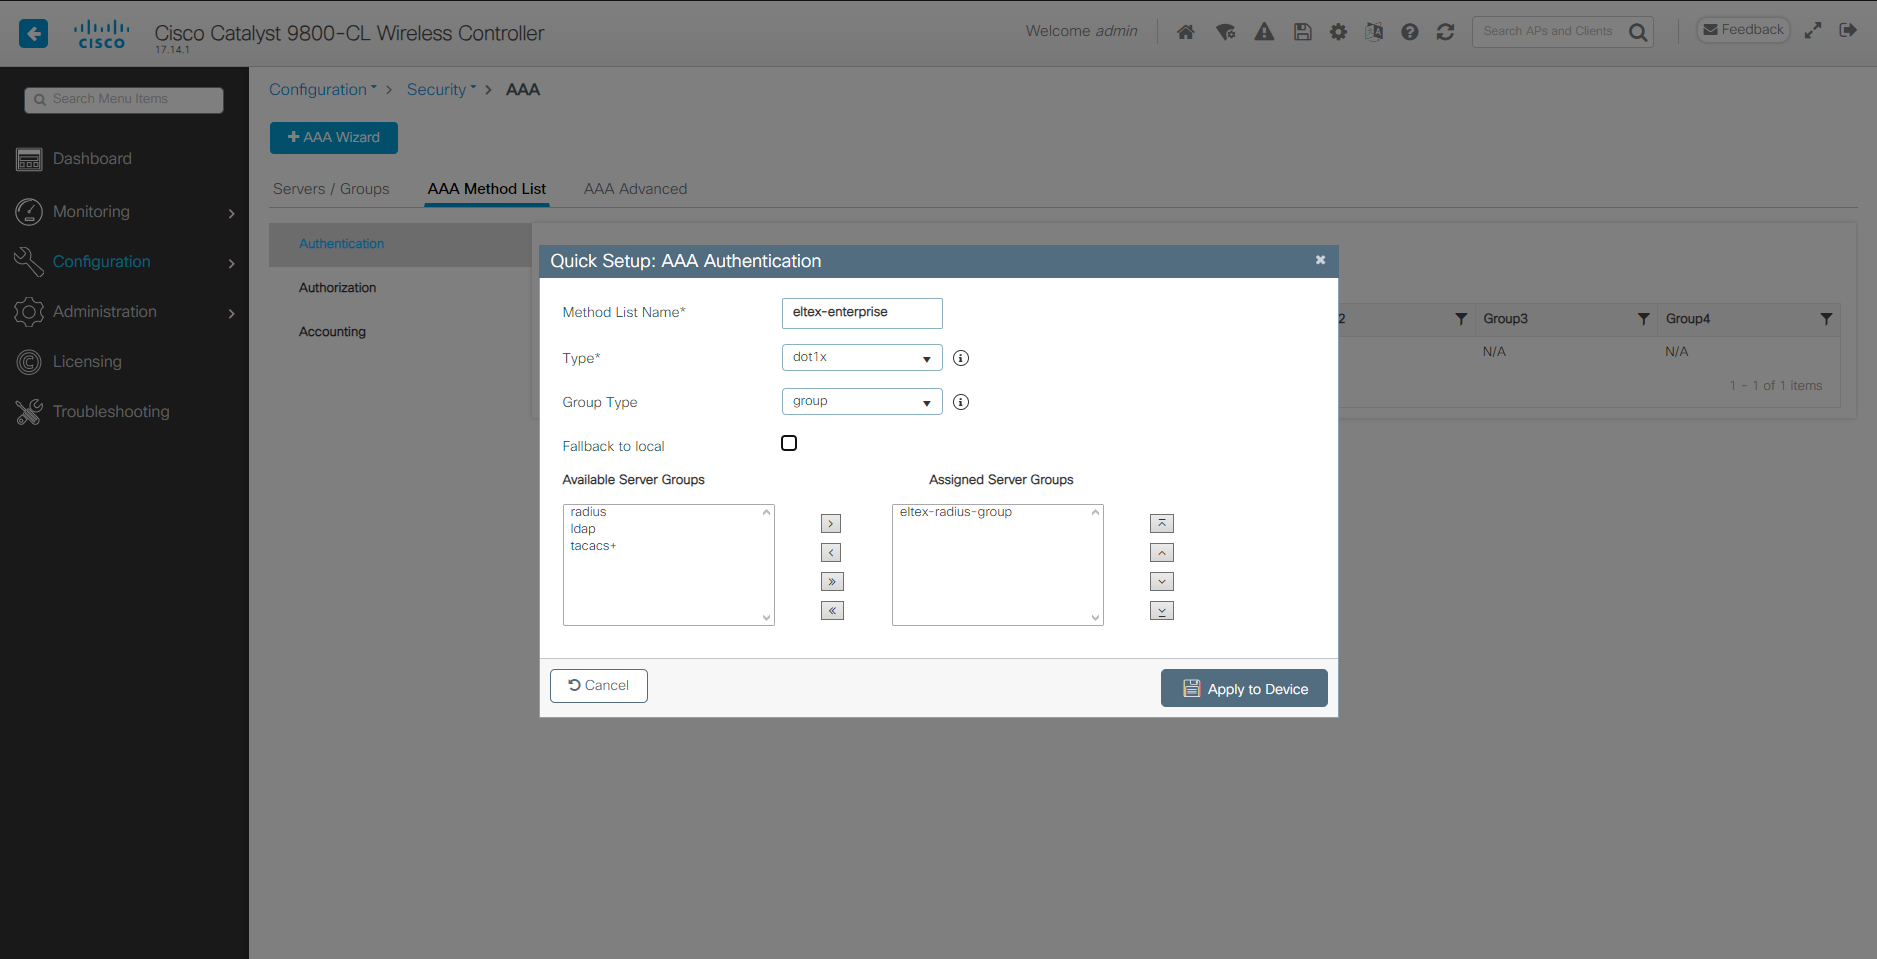
Task: Go to the home icon in header
Action: pos(1186,32)
